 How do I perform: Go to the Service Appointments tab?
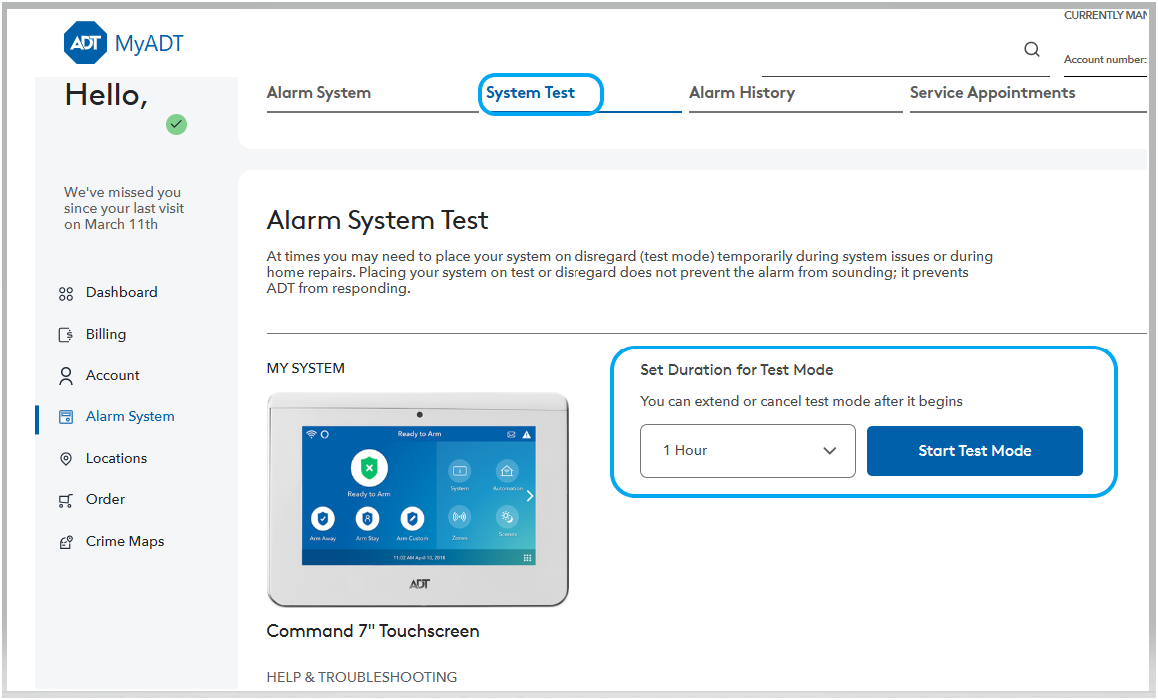[992, 92]
